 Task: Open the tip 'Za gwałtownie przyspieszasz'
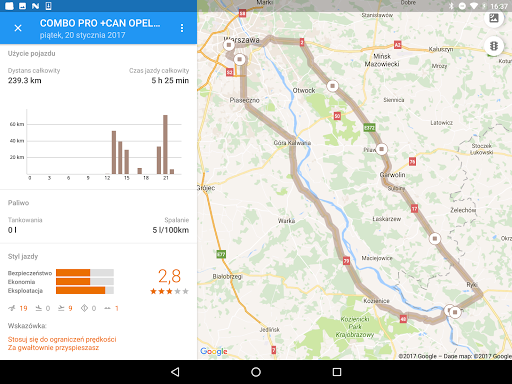coord(53,348)
